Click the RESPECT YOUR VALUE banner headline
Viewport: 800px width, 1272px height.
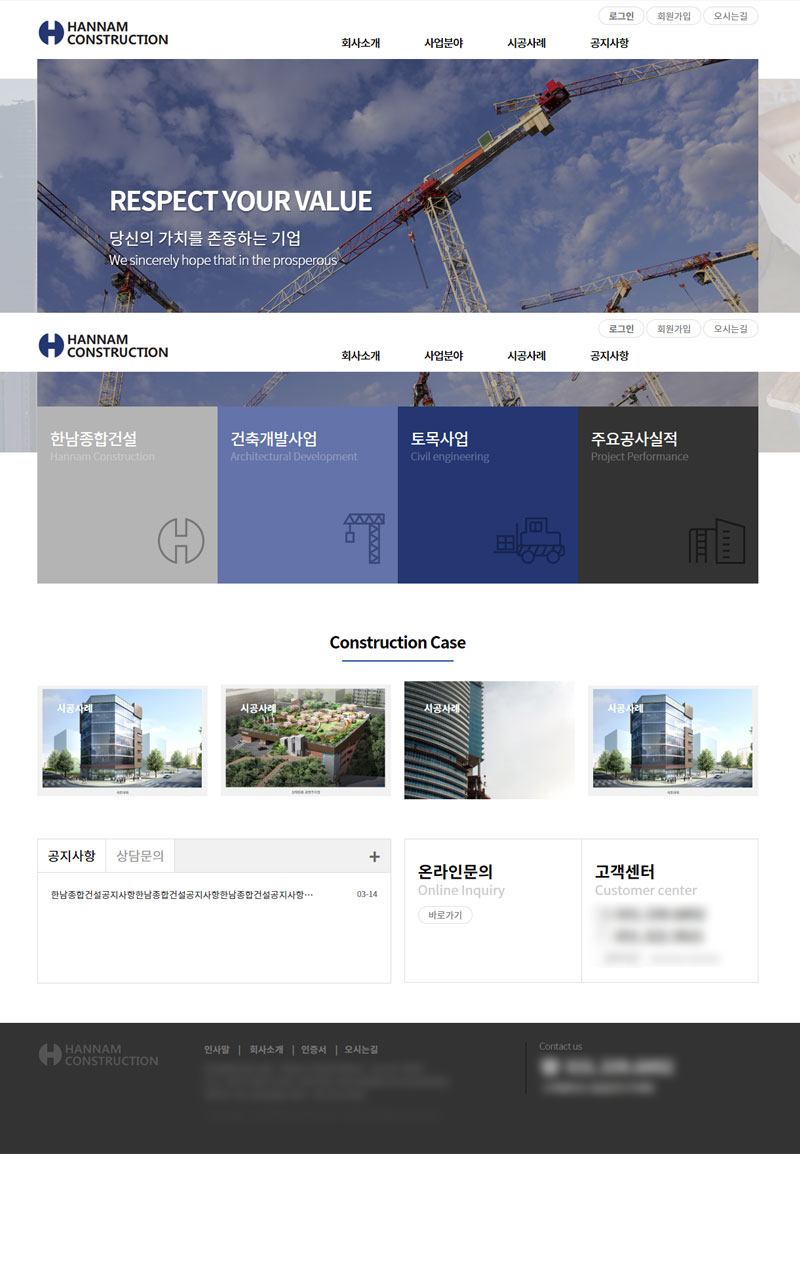[240, 201]
